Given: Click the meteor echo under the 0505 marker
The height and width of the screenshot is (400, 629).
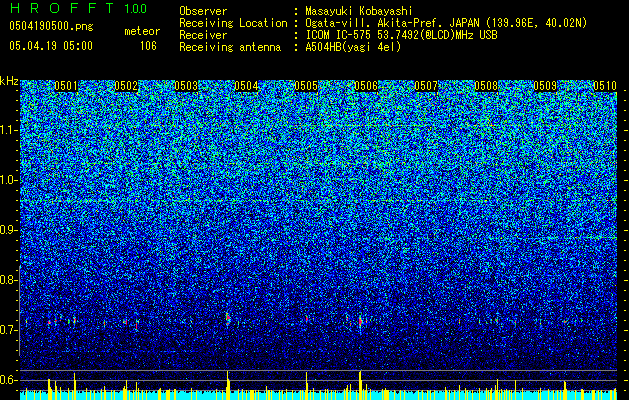Looking at the screenshot, I should 307,319.
